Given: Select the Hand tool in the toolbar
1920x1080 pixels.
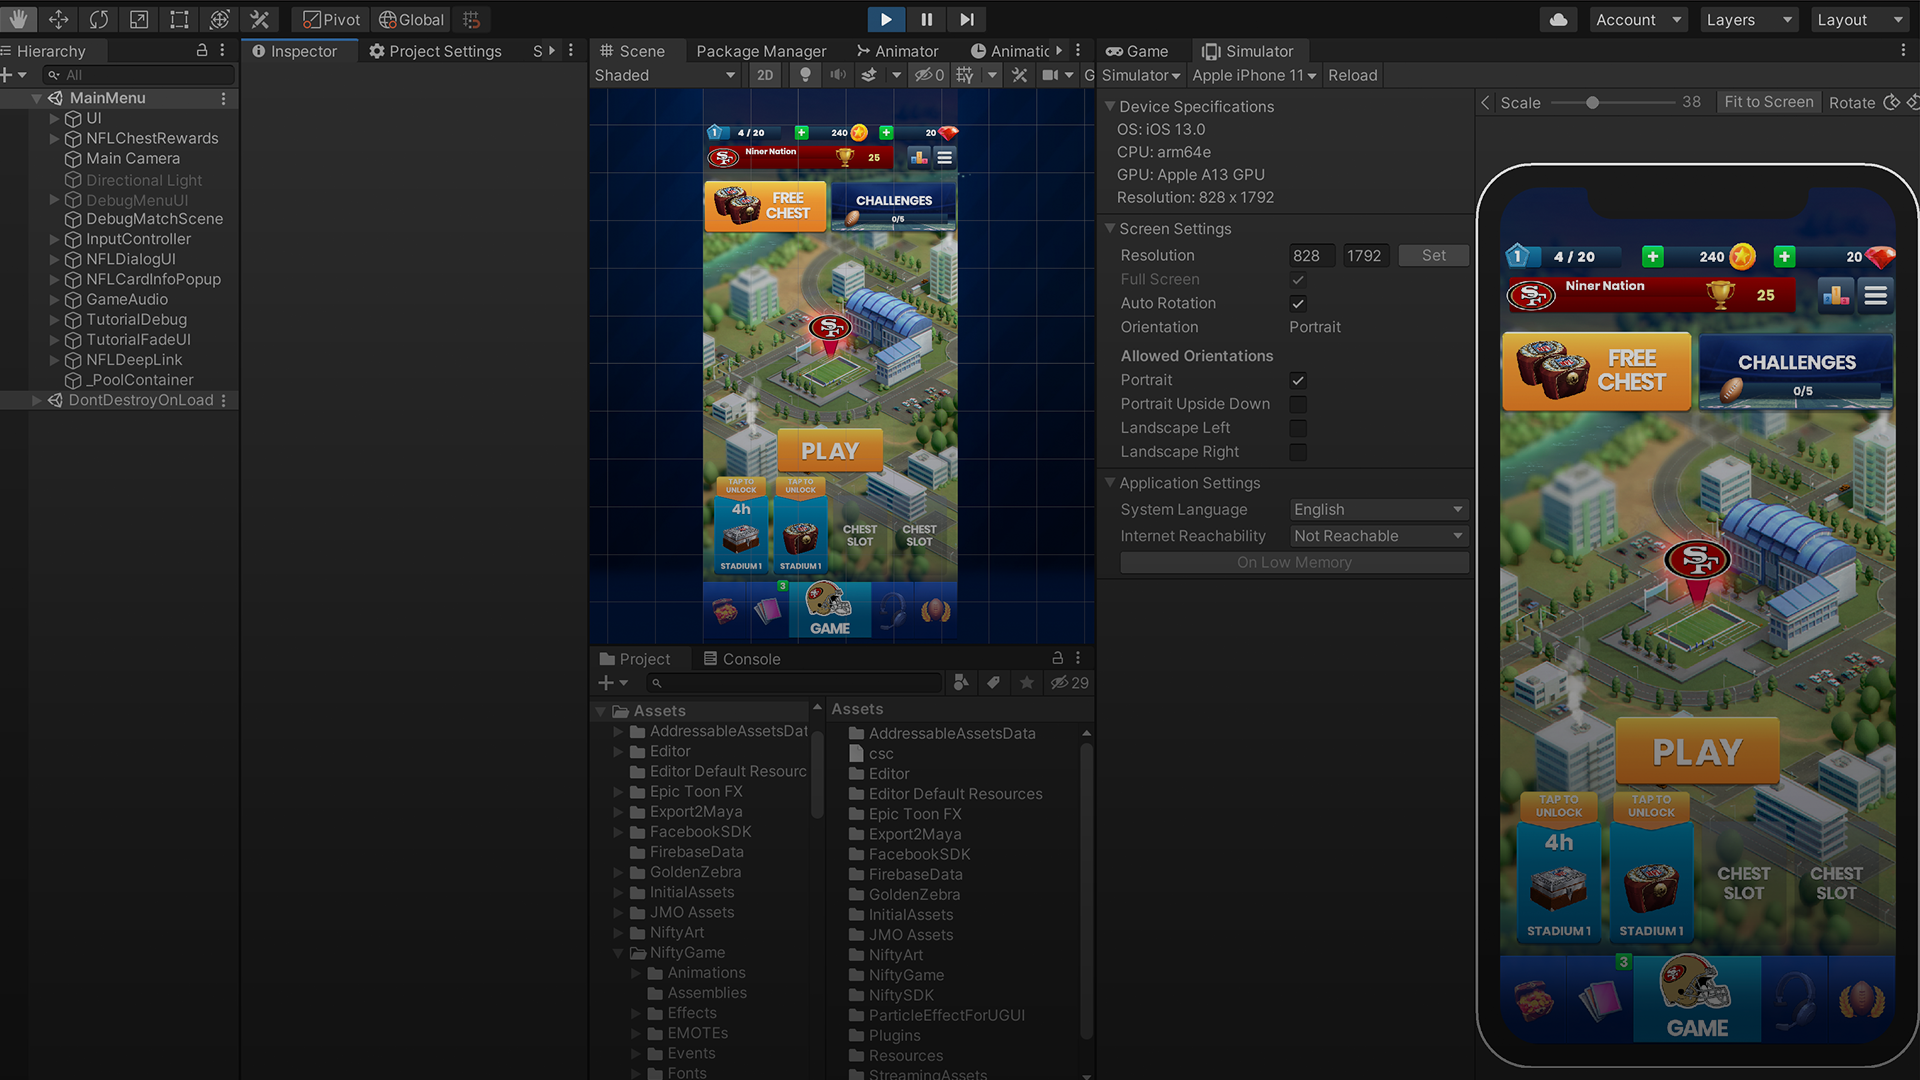Looking at the screenshot, I should (17, 19).
